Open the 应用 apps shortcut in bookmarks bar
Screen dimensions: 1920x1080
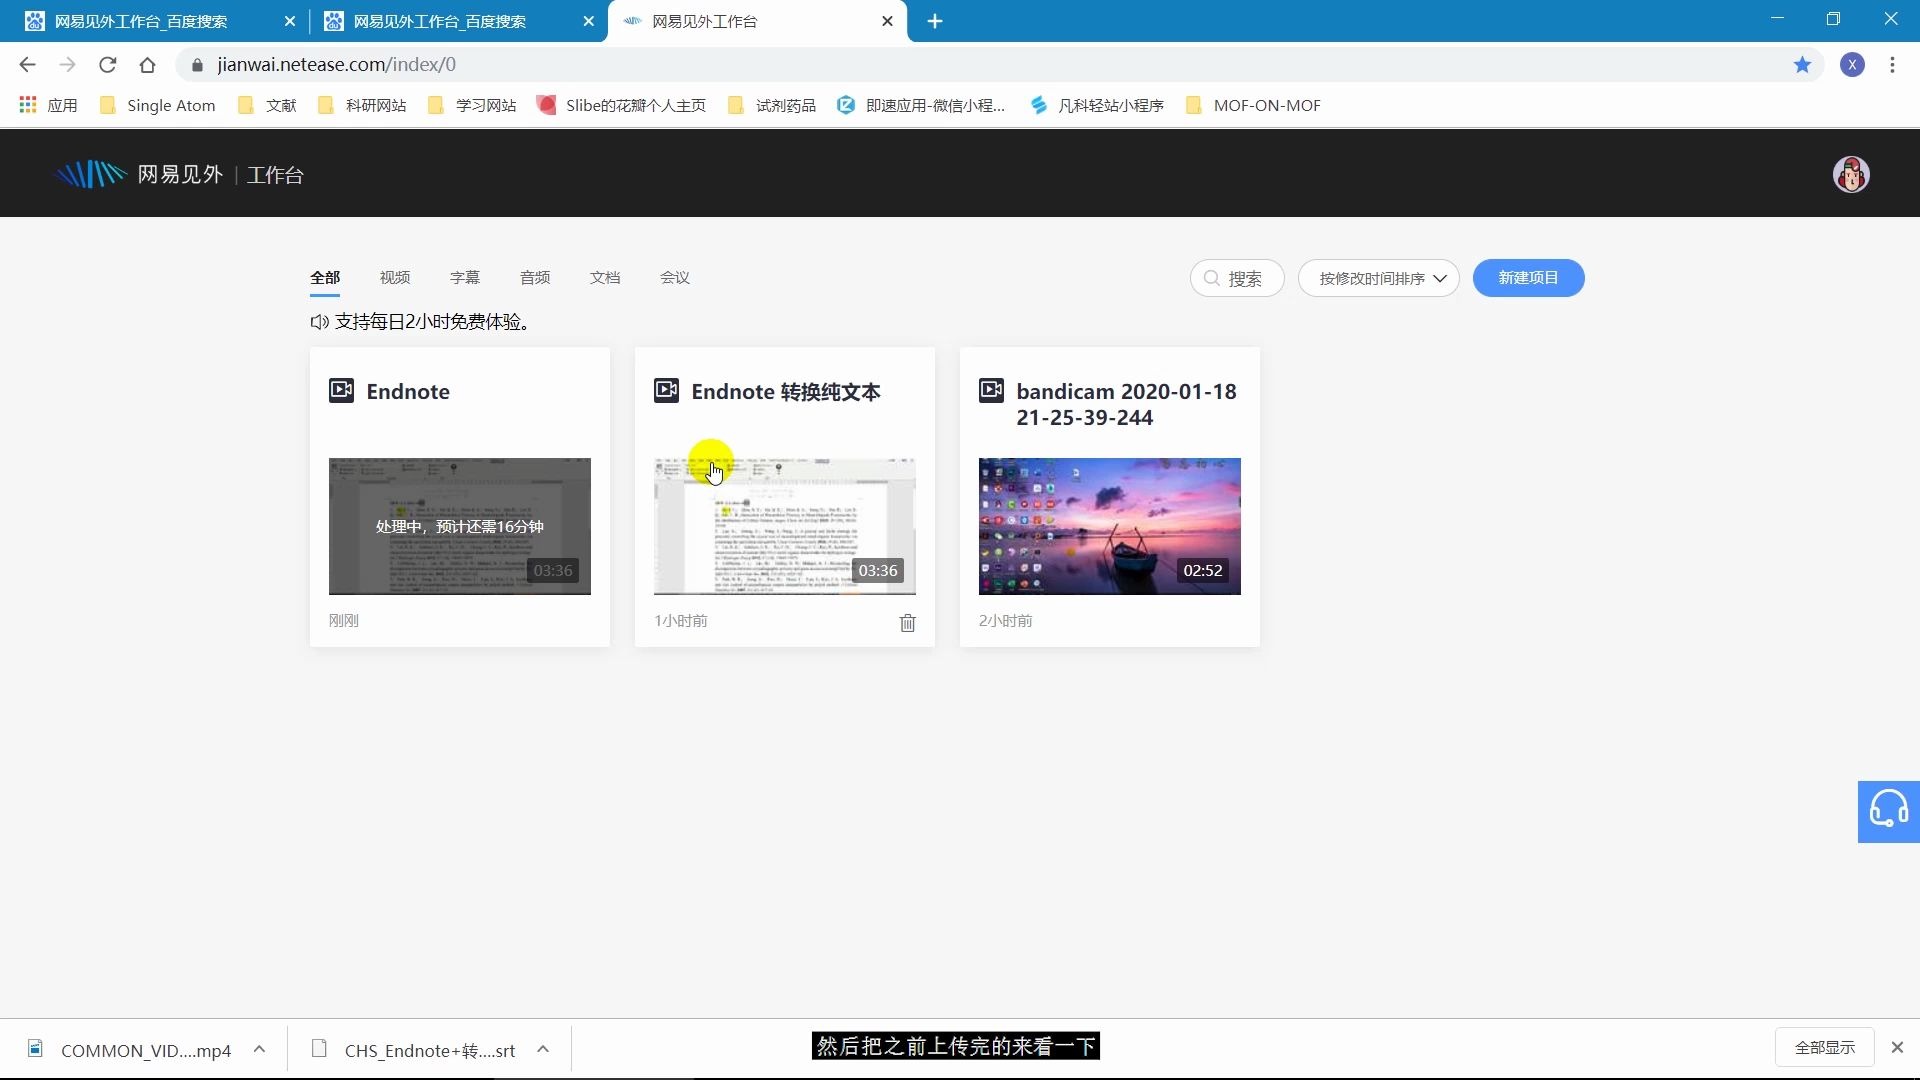click(x=48, y=105)
